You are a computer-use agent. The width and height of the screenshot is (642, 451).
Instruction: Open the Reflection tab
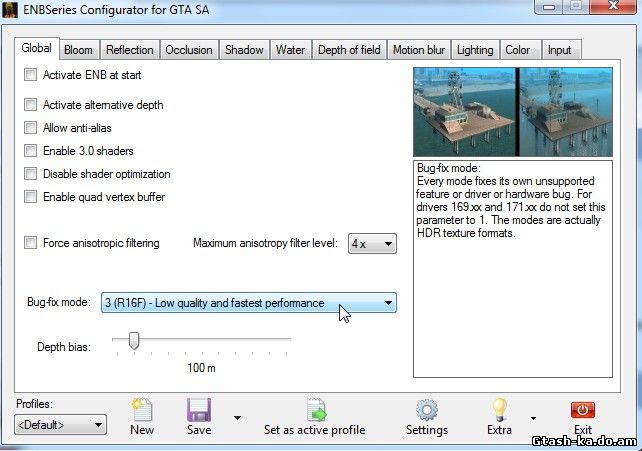pos(130,50)
